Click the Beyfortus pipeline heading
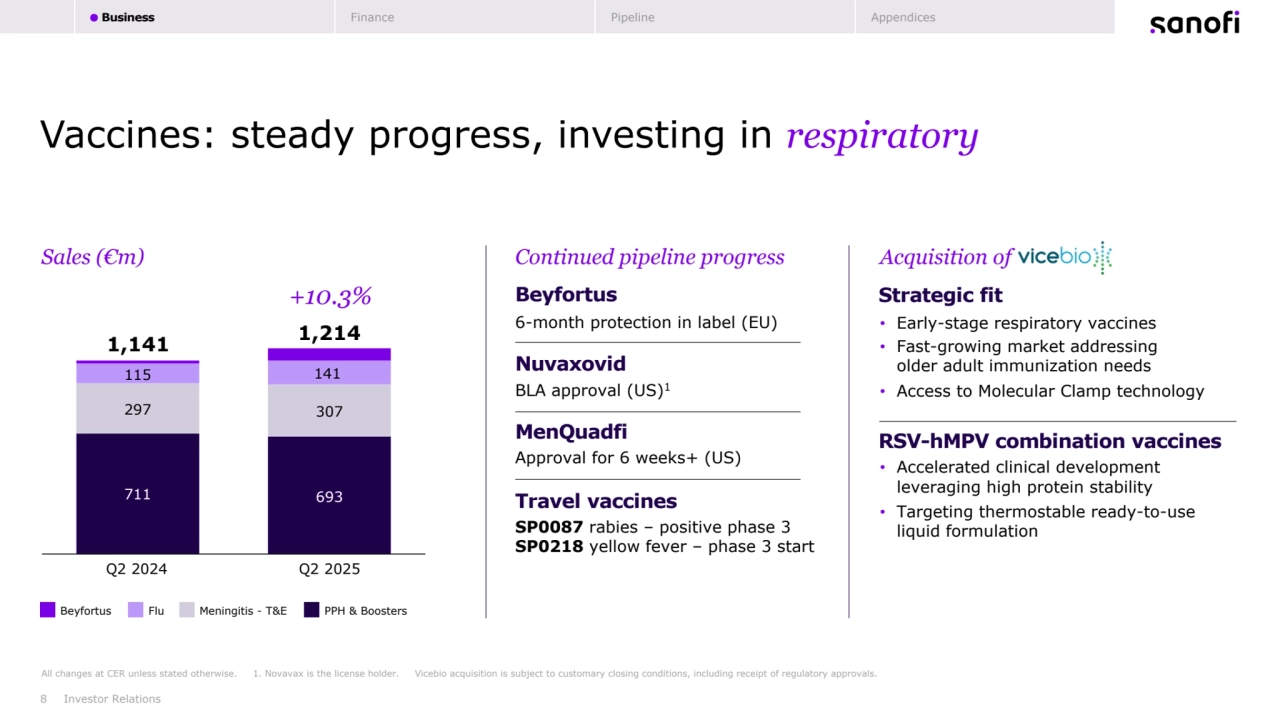Screen dimensions: 1280x720 click(x=566, y=295)
